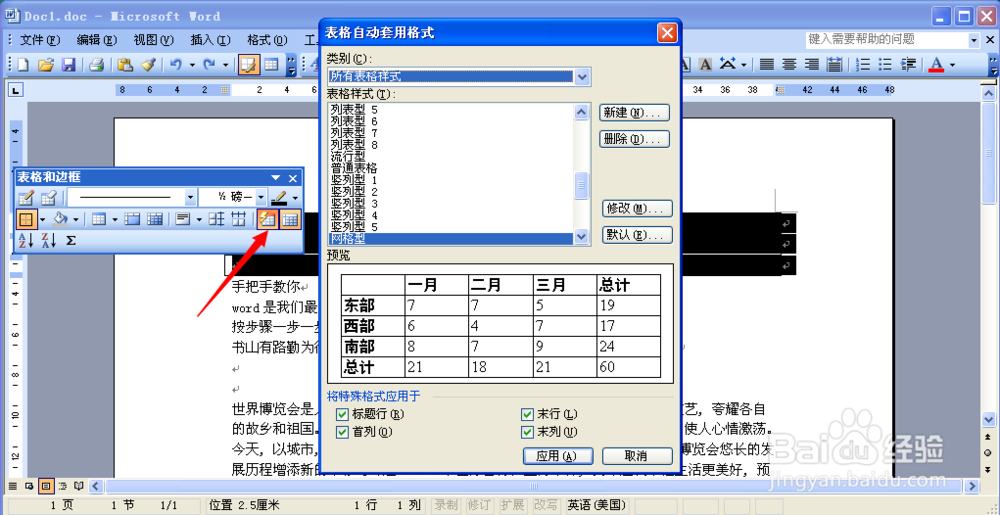Open the Tables and Borders toolbar options arrow
Screen dimensions: 1000x515
276,178
